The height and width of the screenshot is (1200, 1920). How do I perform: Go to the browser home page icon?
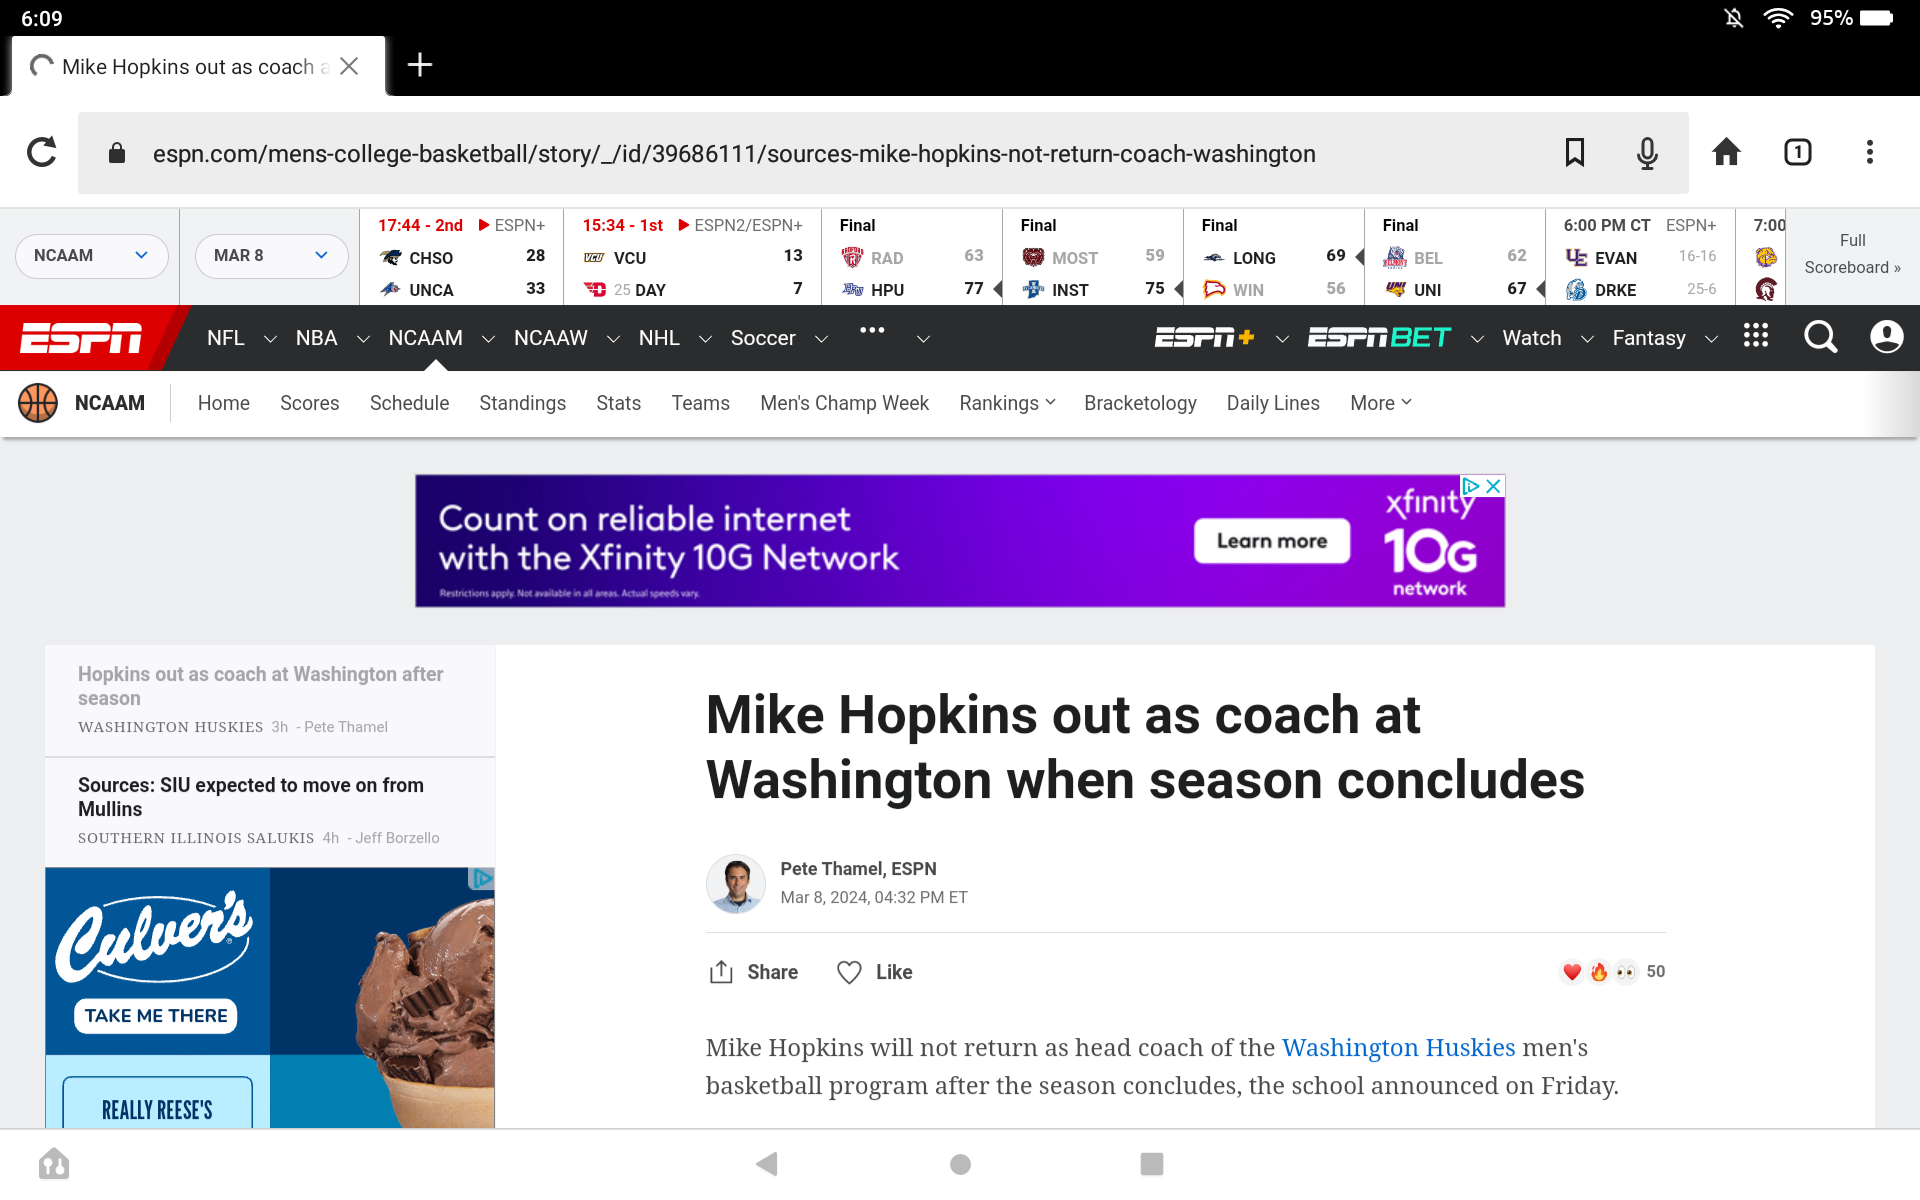[1726, 153]
